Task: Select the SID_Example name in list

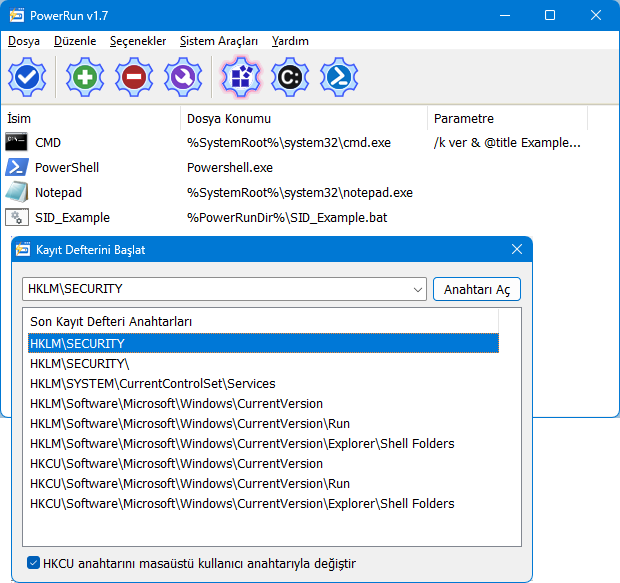Action: 72,218
